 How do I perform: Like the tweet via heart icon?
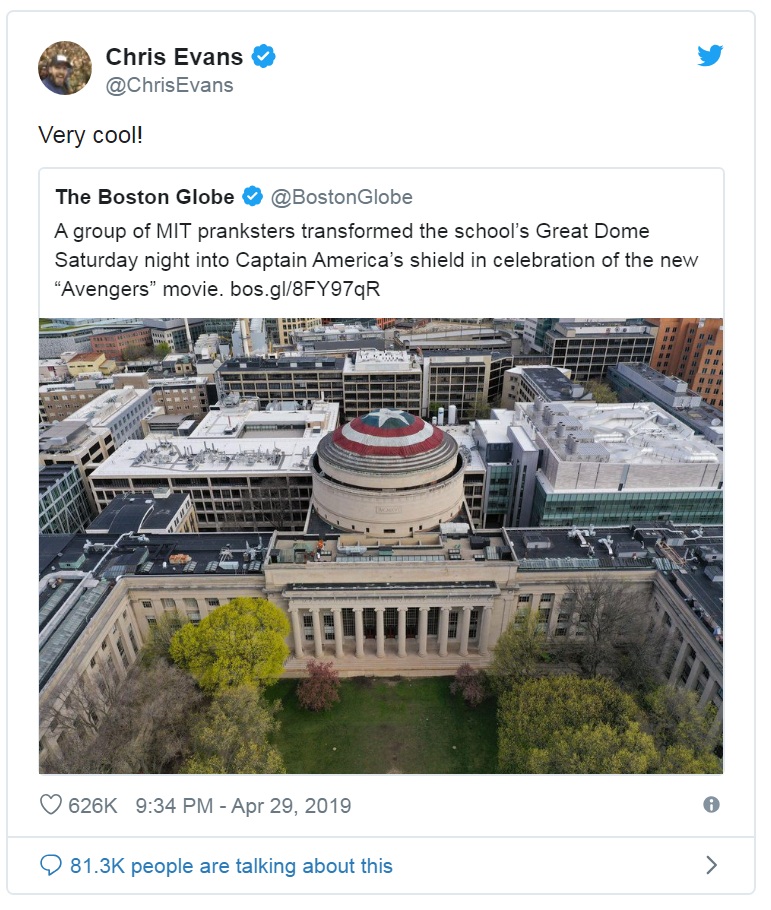[x=51, y=804]
